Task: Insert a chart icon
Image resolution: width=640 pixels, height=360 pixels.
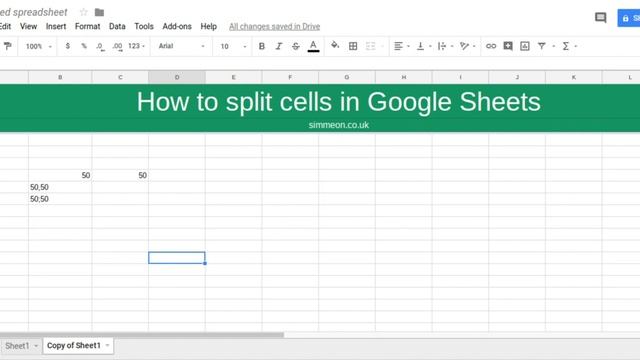Action: 525,46
